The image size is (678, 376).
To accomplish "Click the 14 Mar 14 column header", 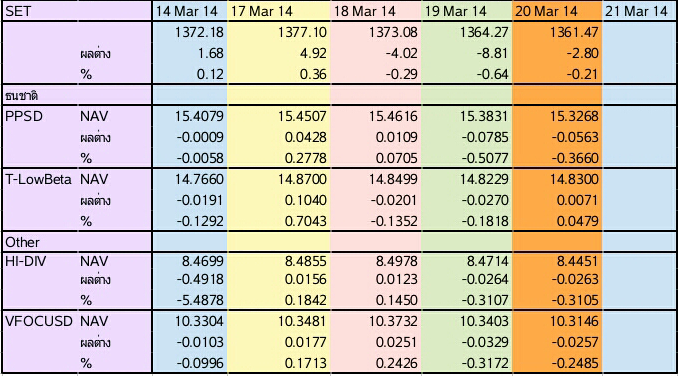I will click(x=186, y=11).
